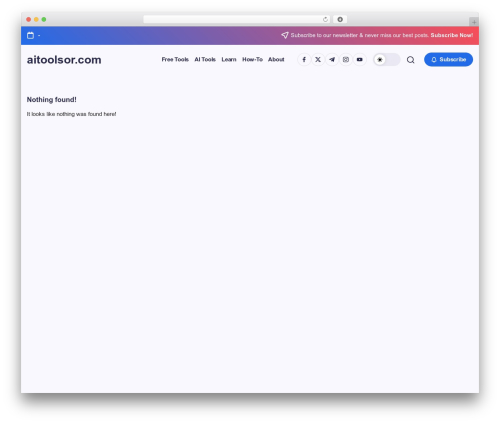The image size is (500, 423).
Task: Go to the Learn menu item
Action: [229, 60]
